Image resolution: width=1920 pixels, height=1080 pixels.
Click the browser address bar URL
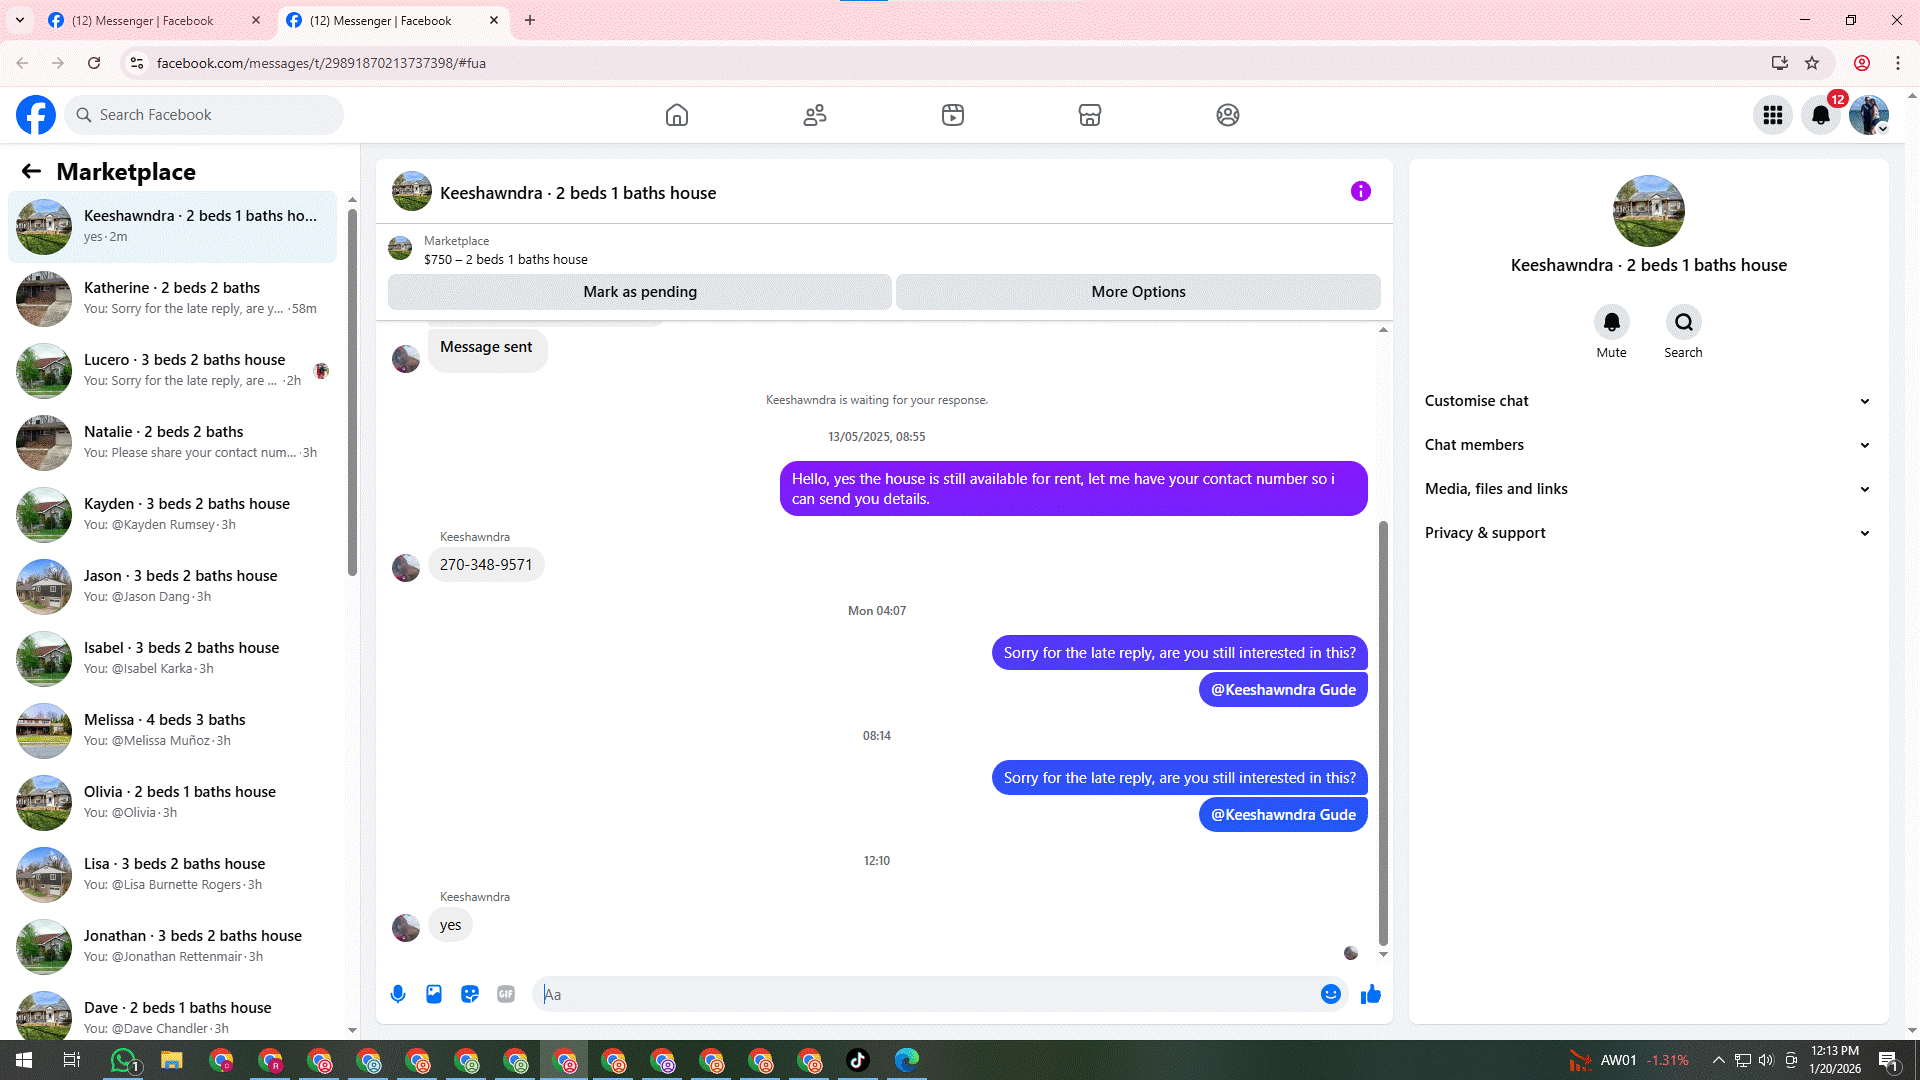(321, 63)
